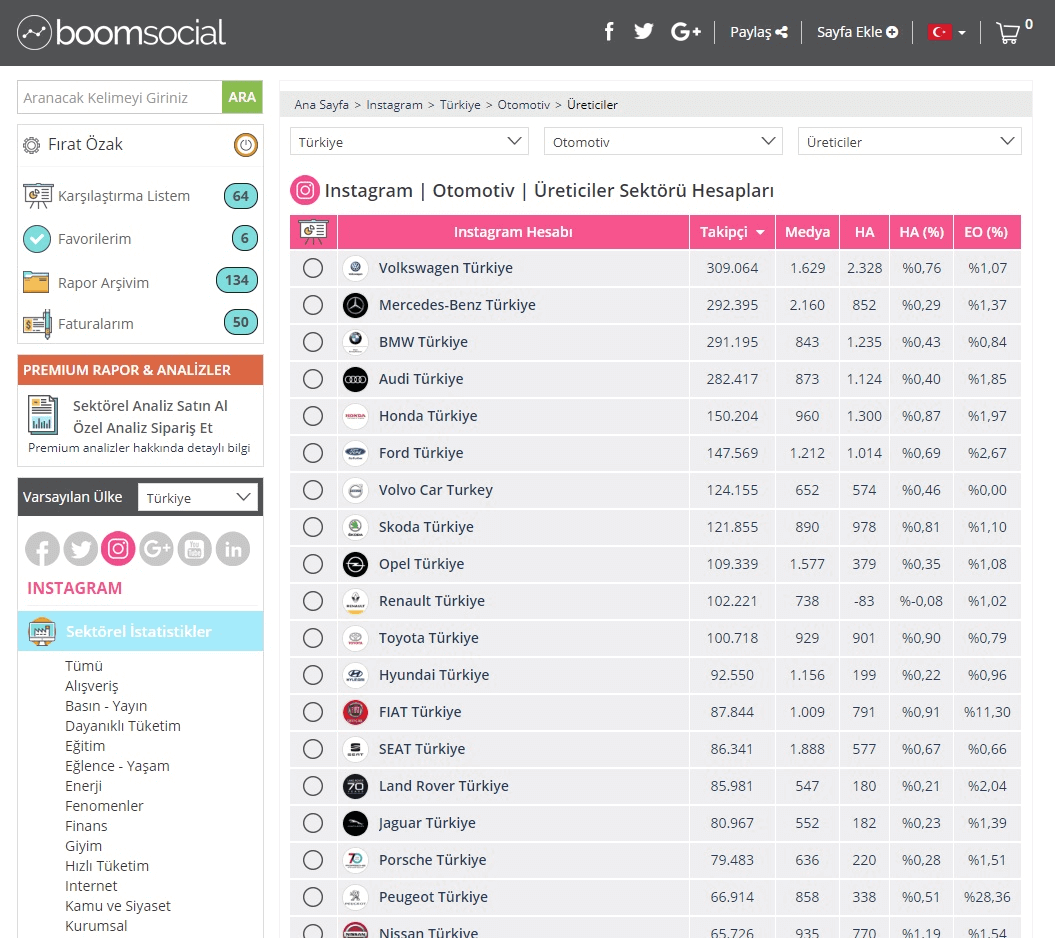Click the Volkswagen Türkiye logo

click(x=355, y=268)
